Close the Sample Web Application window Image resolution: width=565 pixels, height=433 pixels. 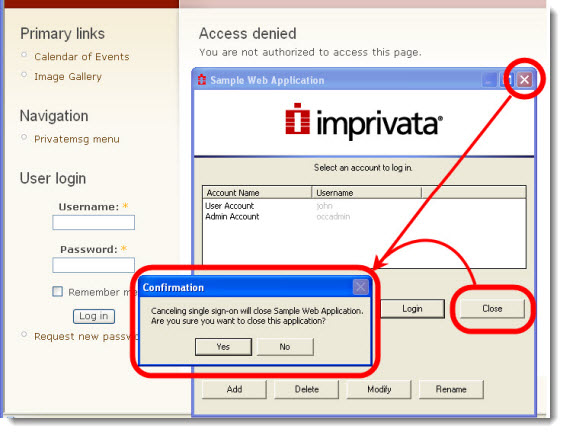coord(524,80)
